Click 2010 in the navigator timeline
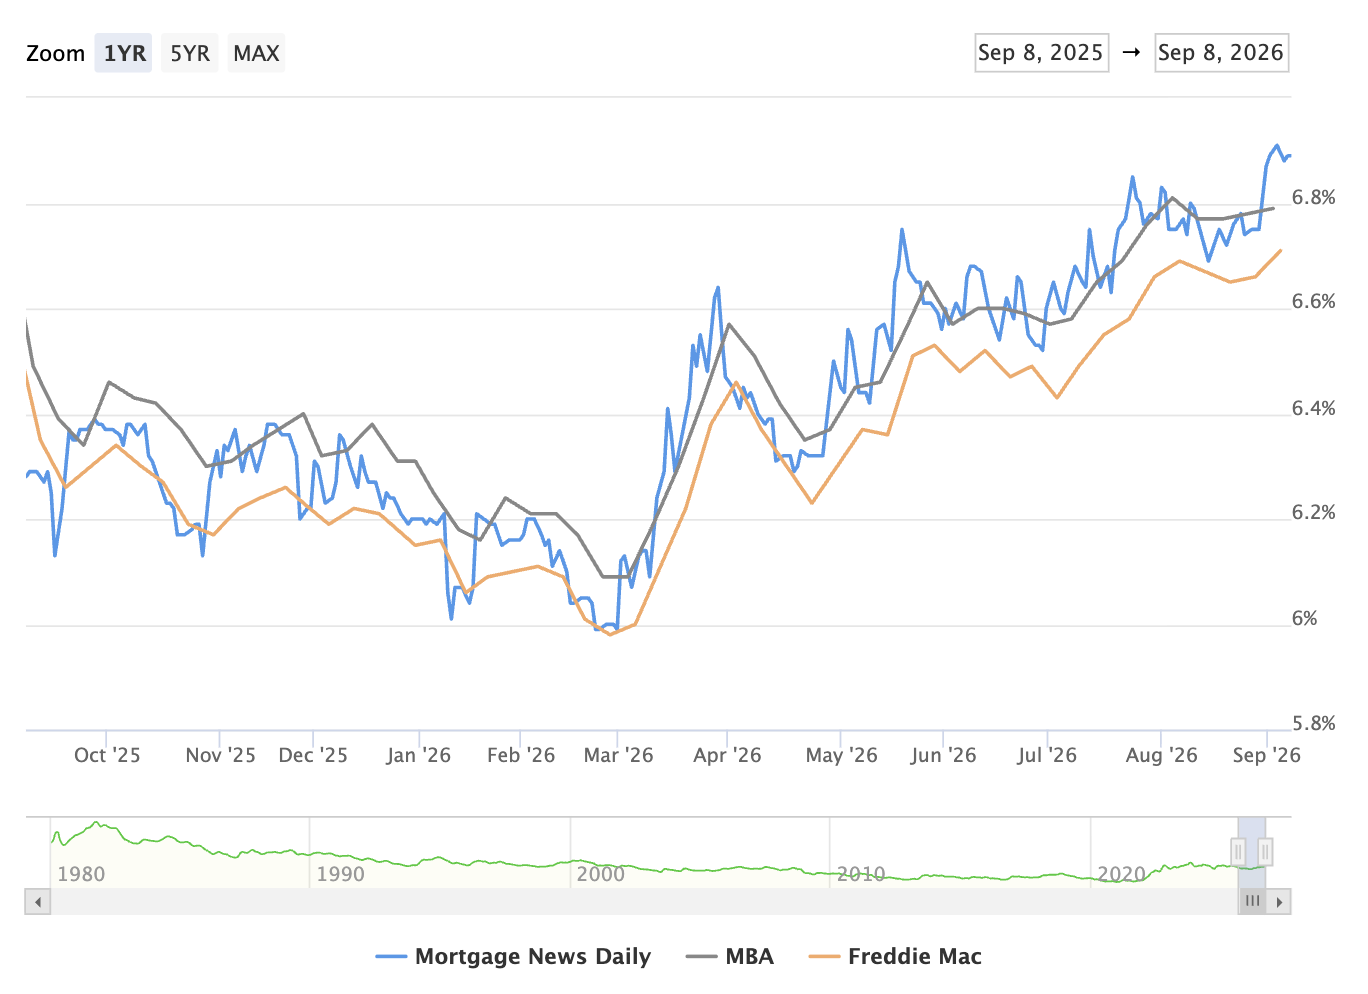This screenshot has height=994, width=1368. (861, 874)
